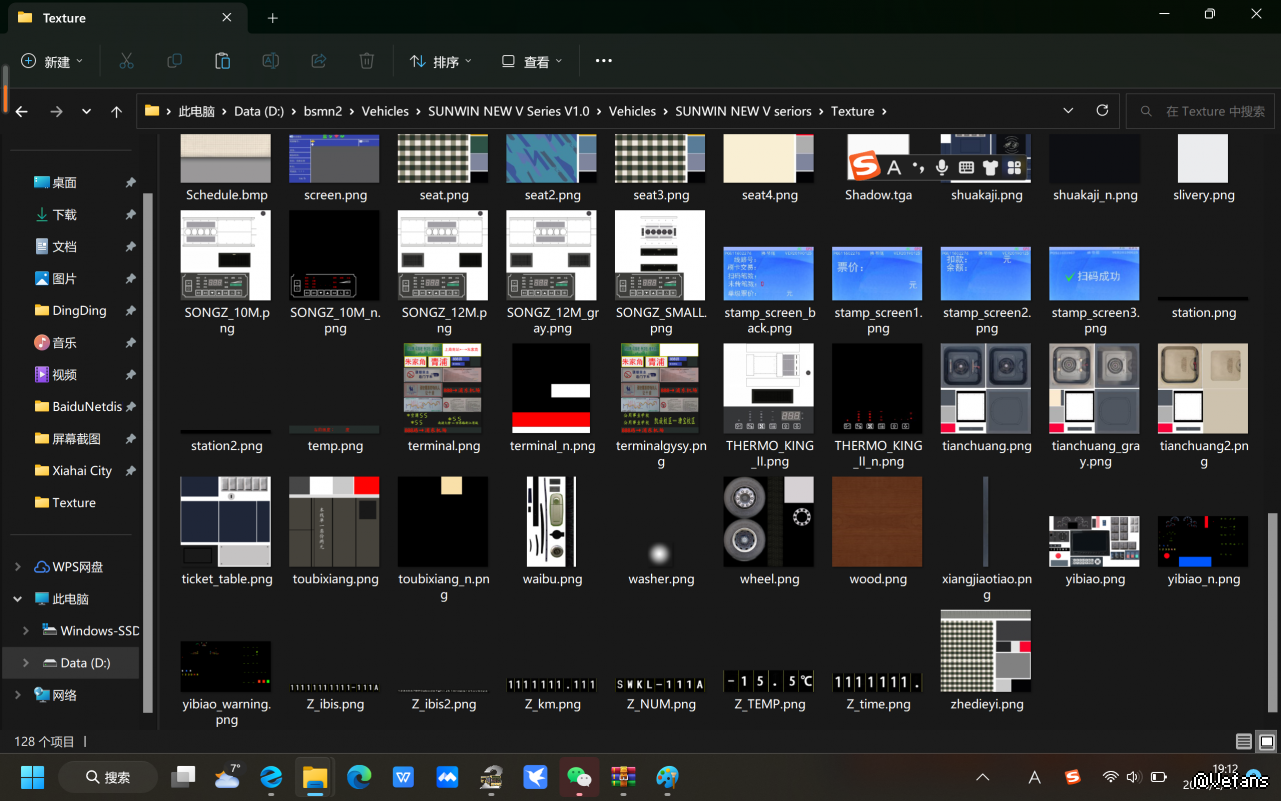This screenshot has width=1281, height=801.
Task: Go up one folder level
Action: coord(116,112)
